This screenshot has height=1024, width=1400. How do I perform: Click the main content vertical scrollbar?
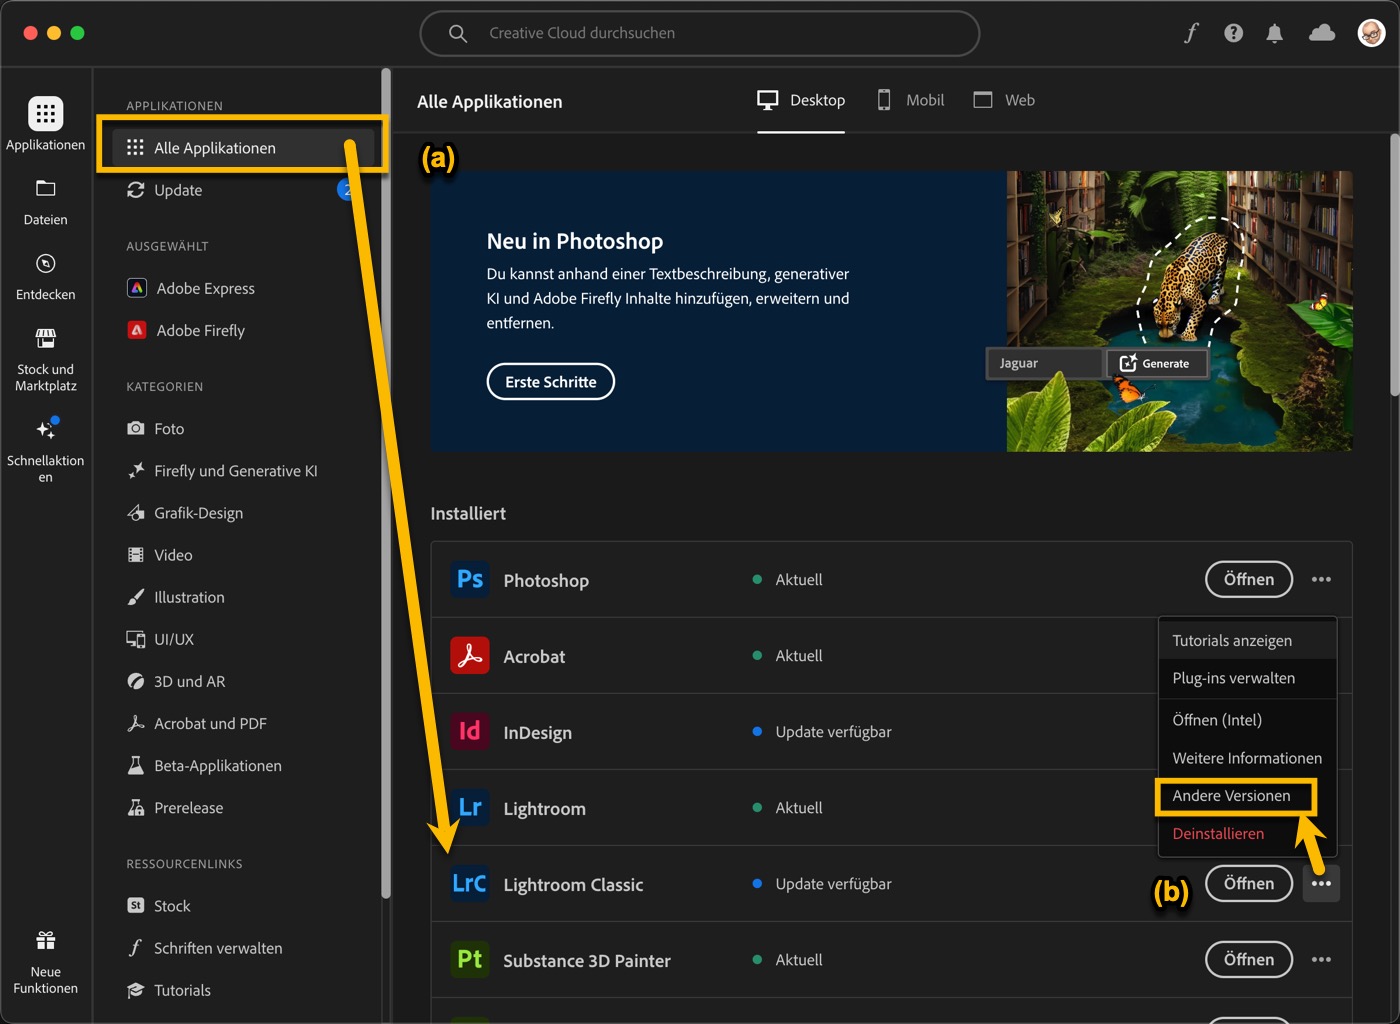click(1394, 265)
